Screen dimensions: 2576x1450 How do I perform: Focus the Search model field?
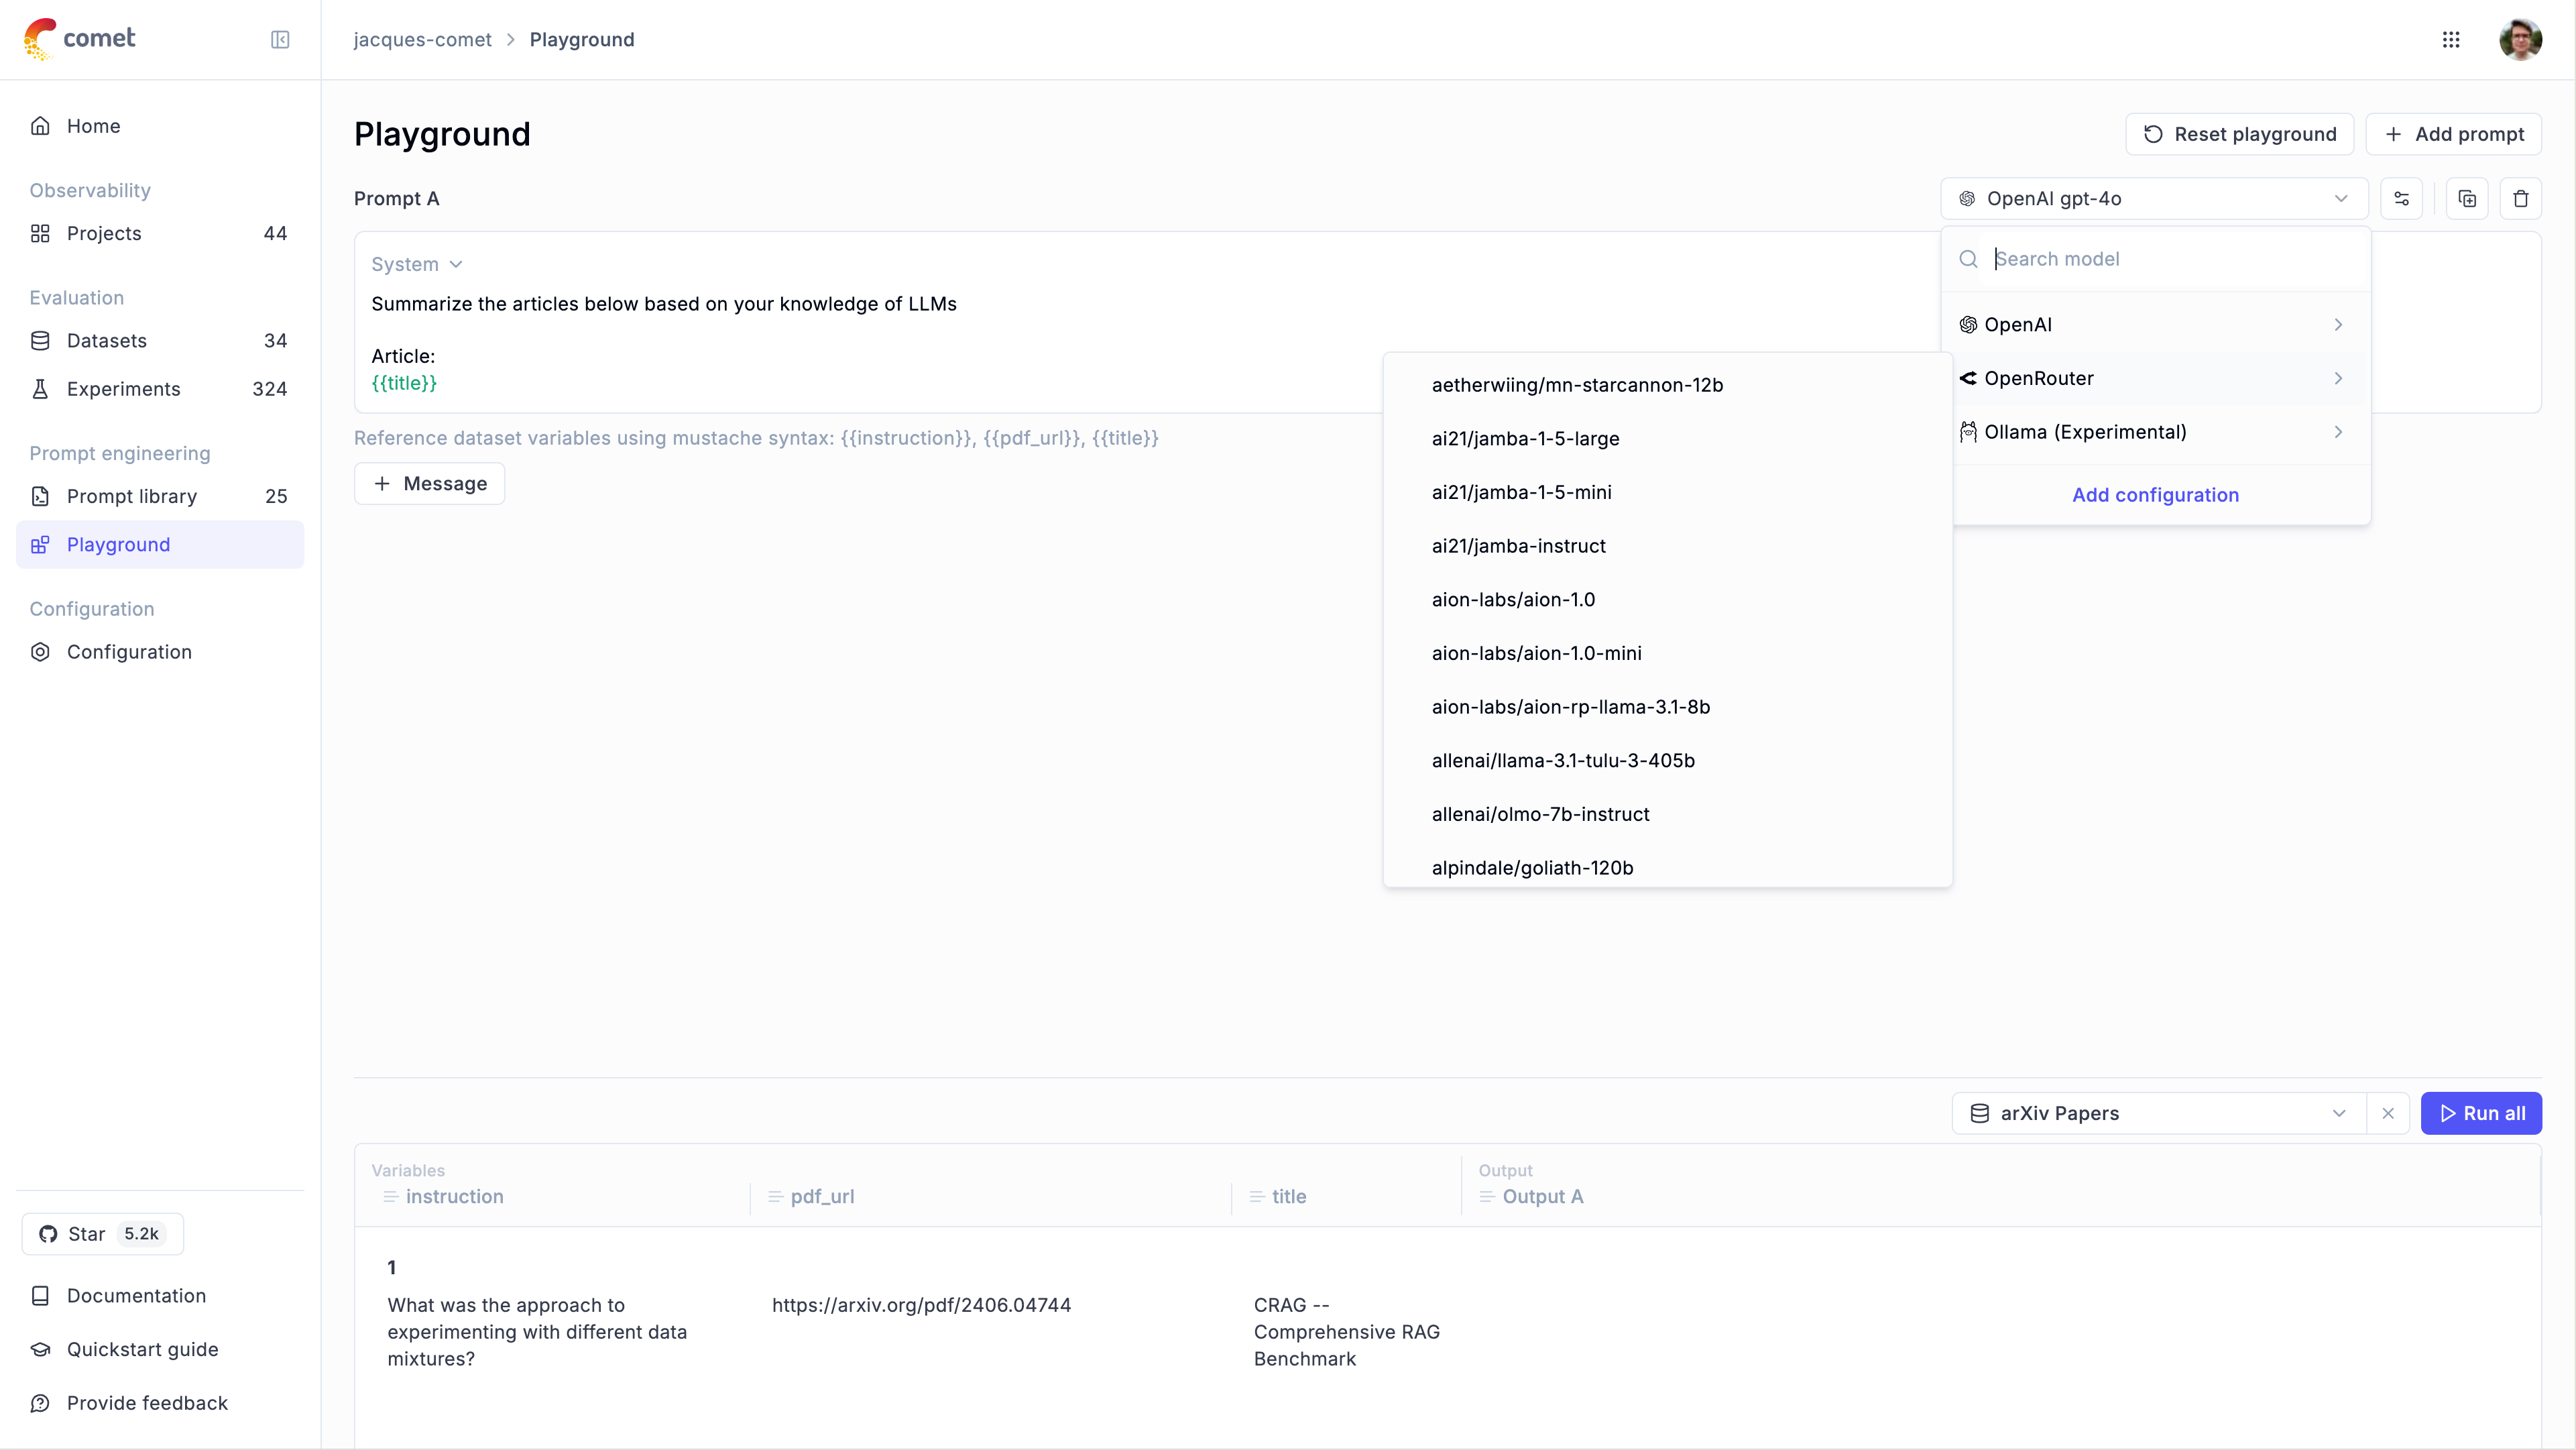pos(2170,259)
